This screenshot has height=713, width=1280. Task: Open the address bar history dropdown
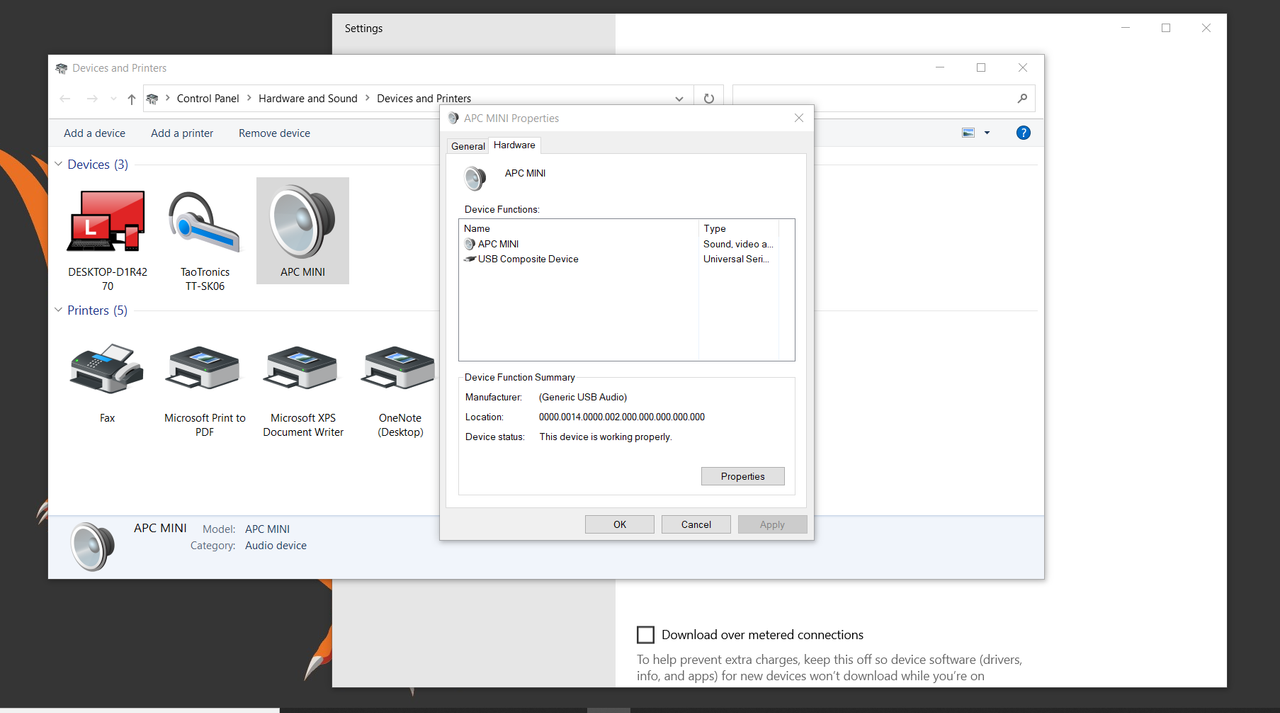[679, 99]
